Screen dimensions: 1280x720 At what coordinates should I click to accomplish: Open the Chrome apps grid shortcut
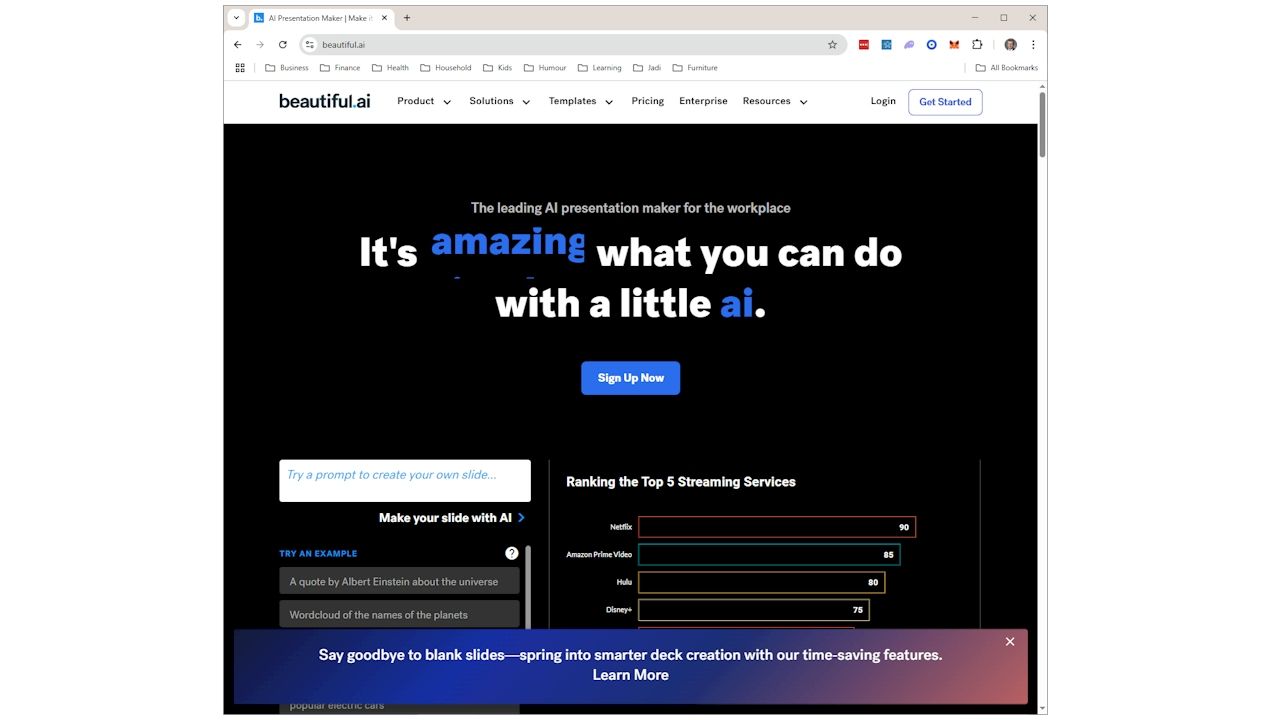240,68
